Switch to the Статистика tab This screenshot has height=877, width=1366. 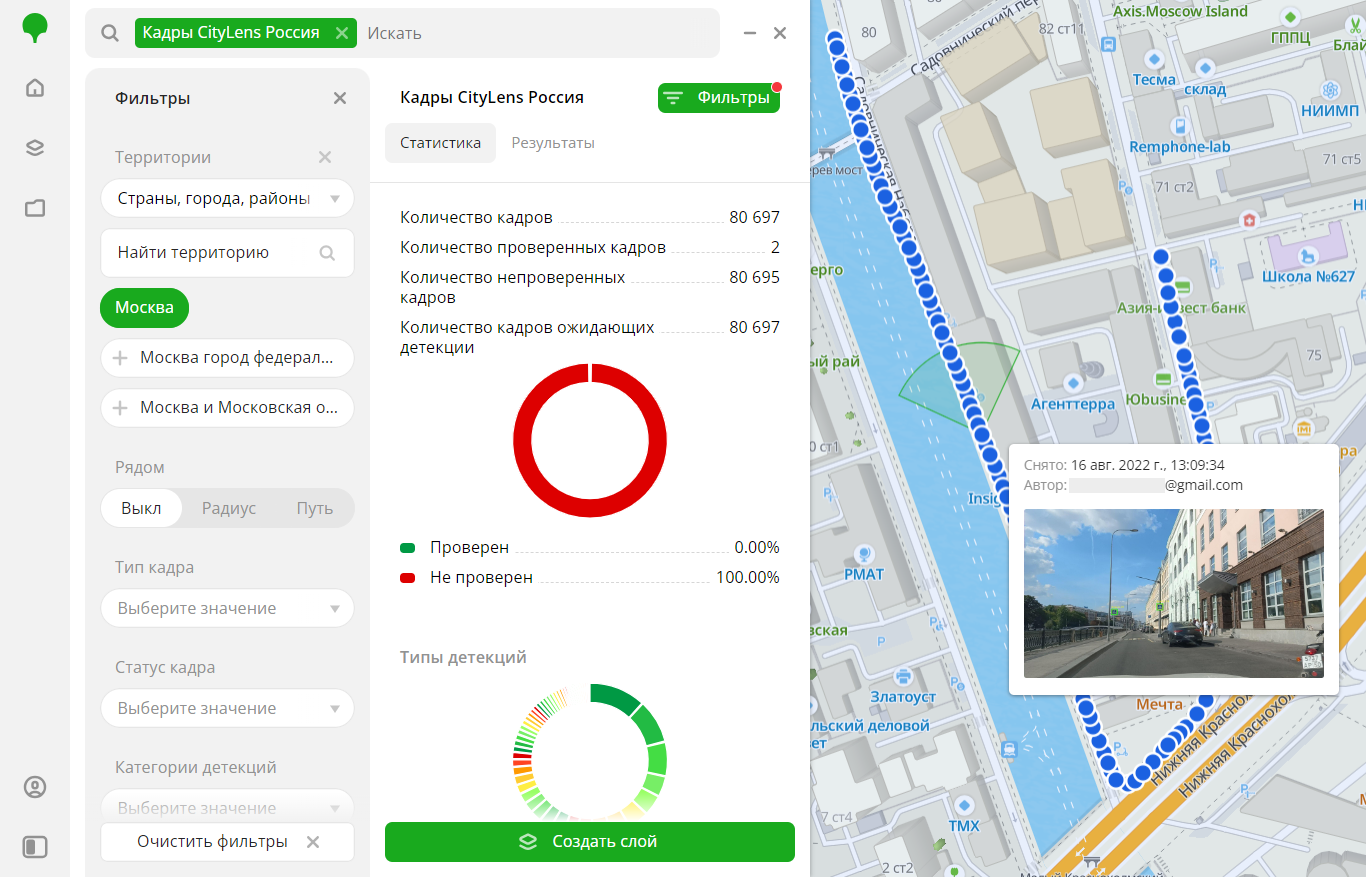441,143
